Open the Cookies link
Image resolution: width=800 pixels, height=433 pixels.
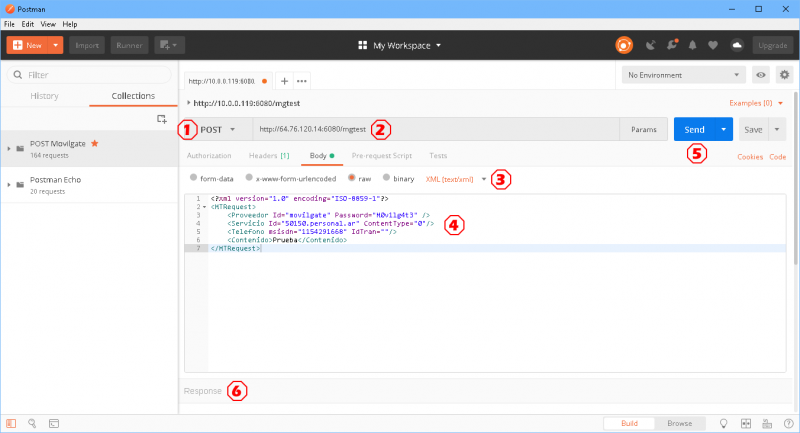click(749, 157)
